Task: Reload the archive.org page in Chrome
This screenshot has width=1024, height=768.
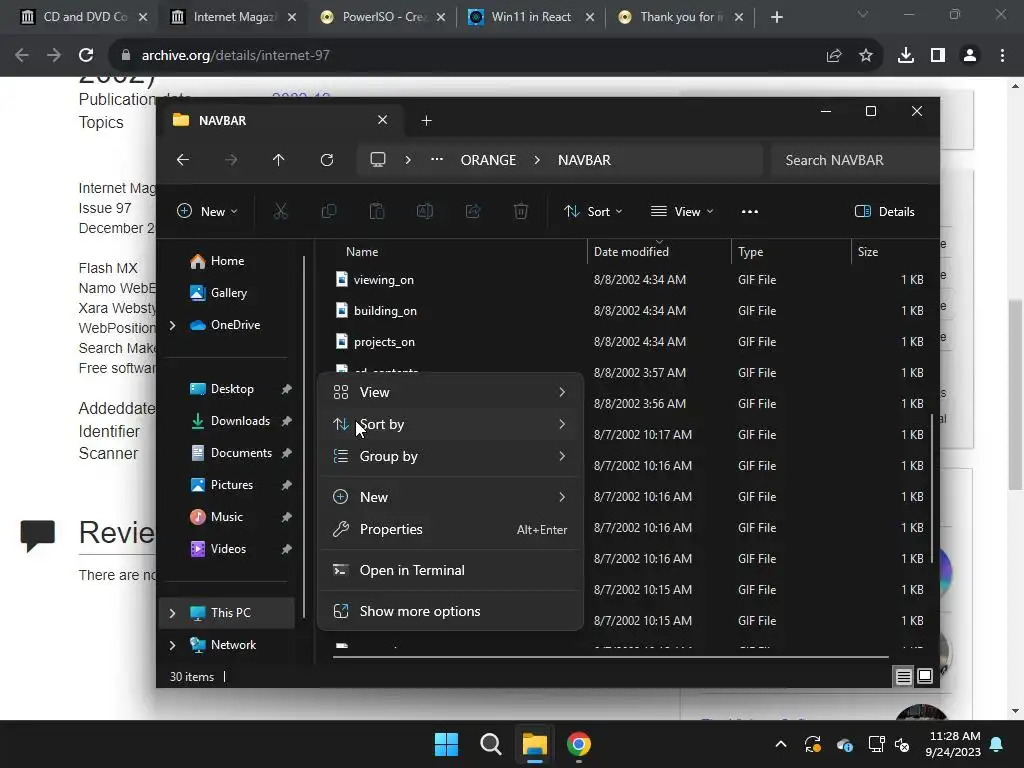Action: (86, 56)
